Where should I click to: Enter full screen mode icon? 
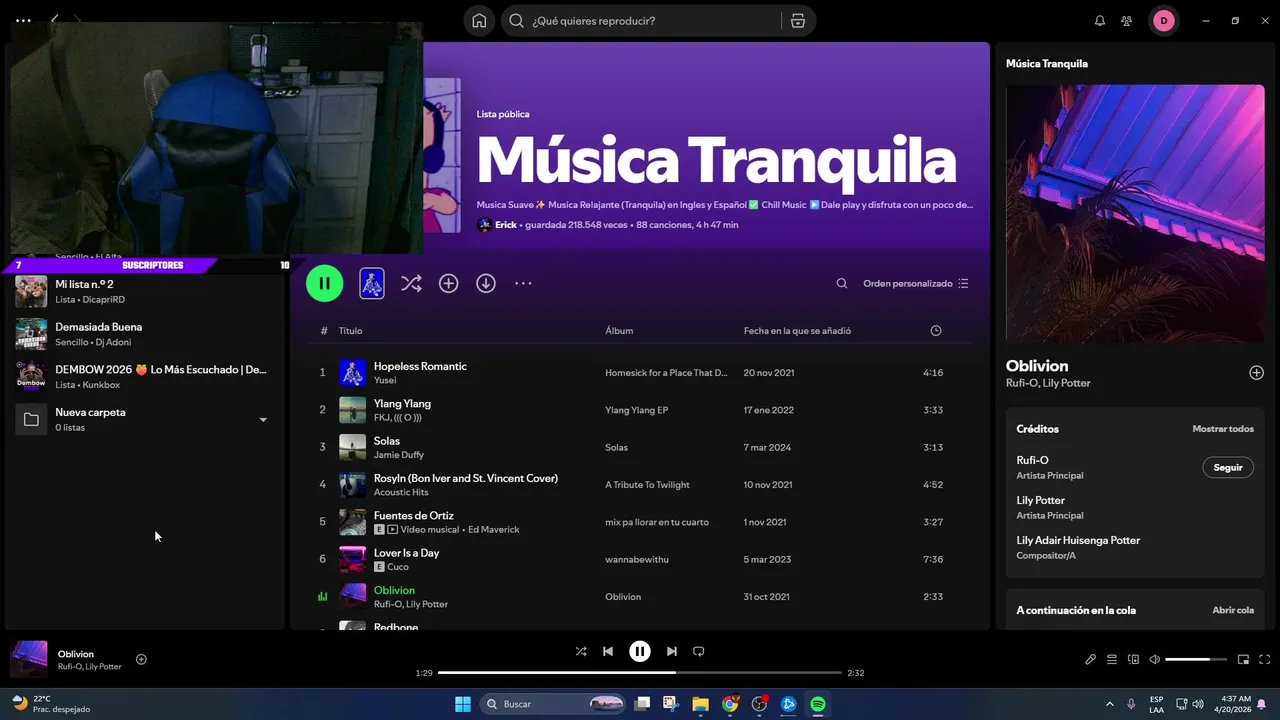(x=1265, y=660)
